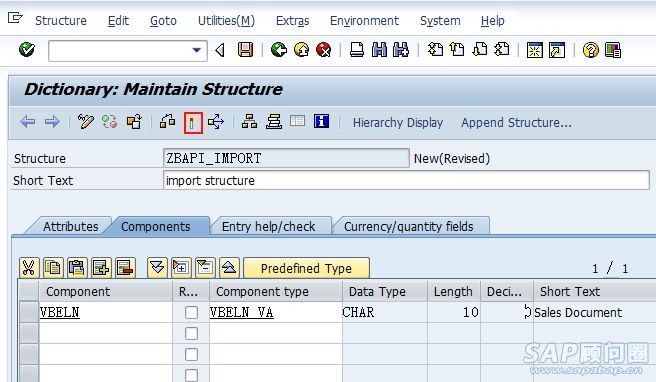The image size is (656, 382).
Task: Click the Cut scissors icon
Action: (x=29, y=268)
